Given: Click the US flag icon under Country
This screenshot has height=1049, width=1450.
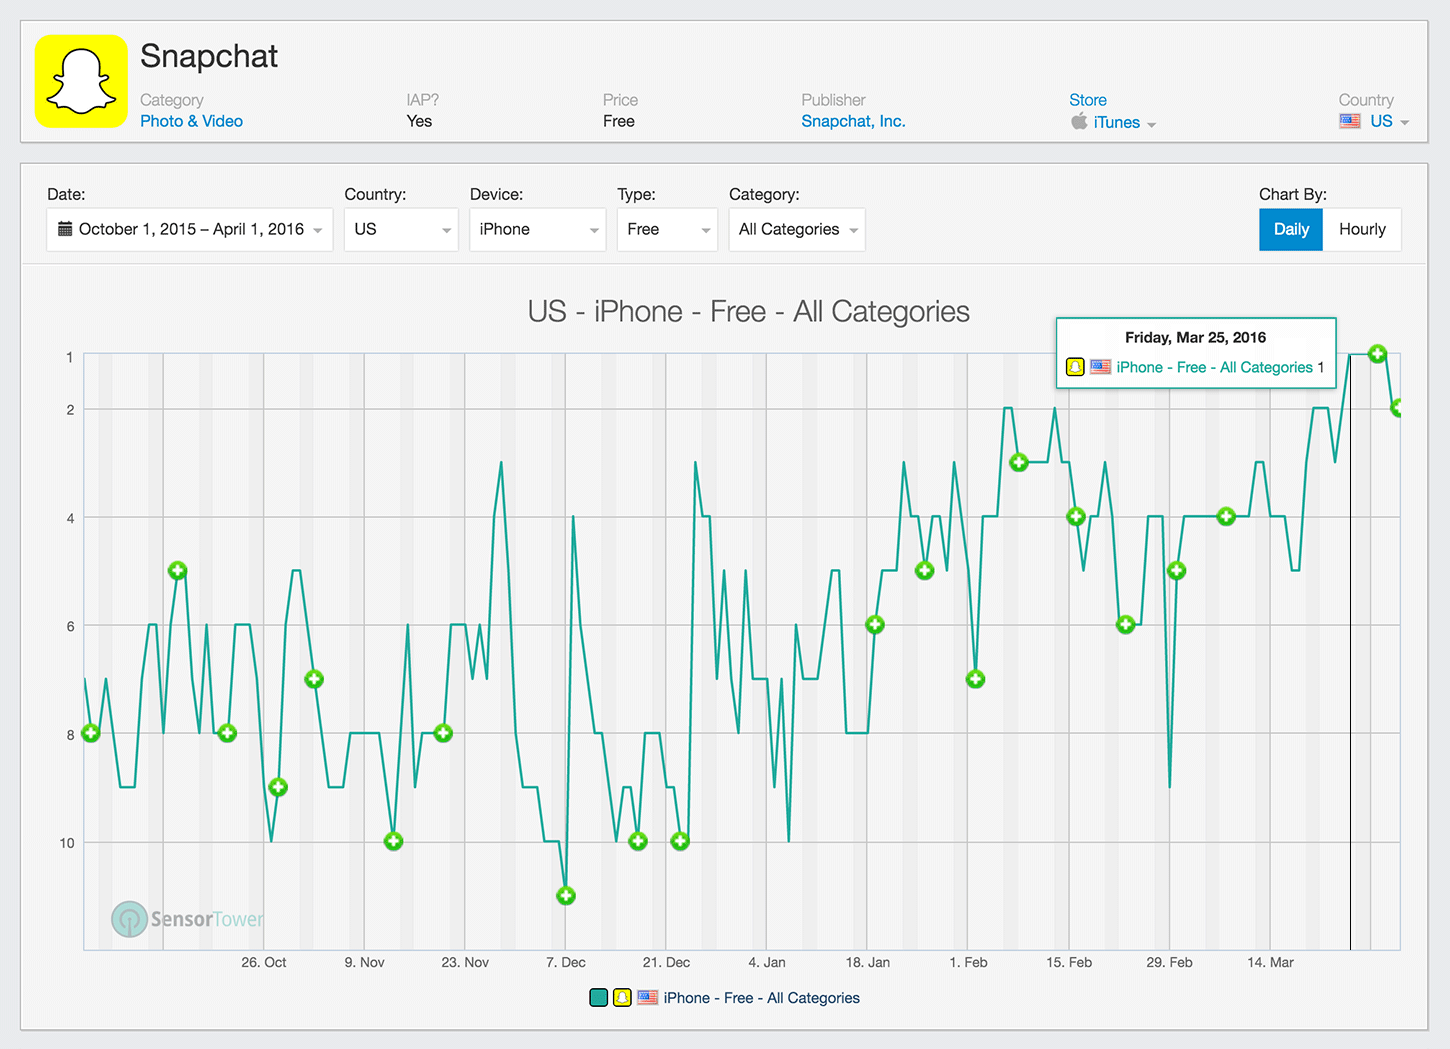Looking at the screenshot, I should [x=1350, y=121].
